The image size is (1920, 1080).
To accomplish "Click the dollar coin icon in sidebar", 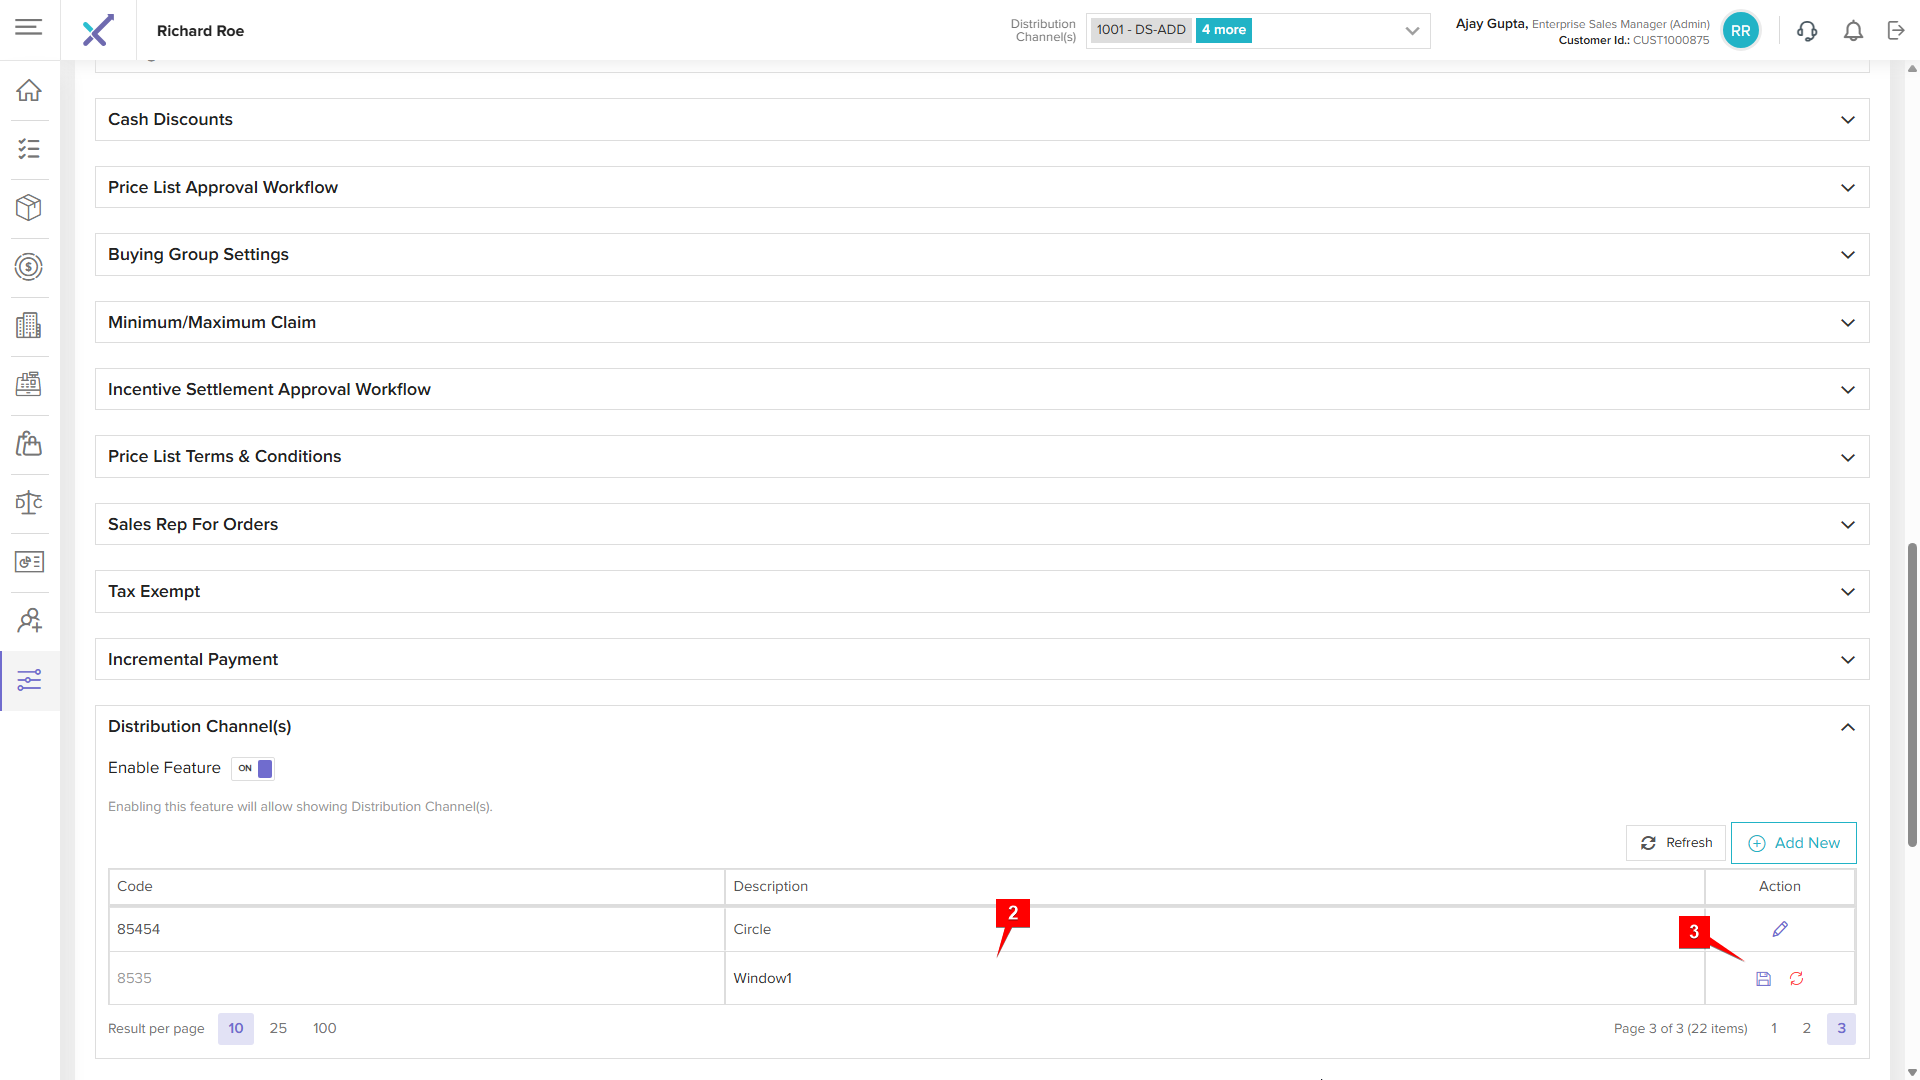I will (x=29, y=267).
